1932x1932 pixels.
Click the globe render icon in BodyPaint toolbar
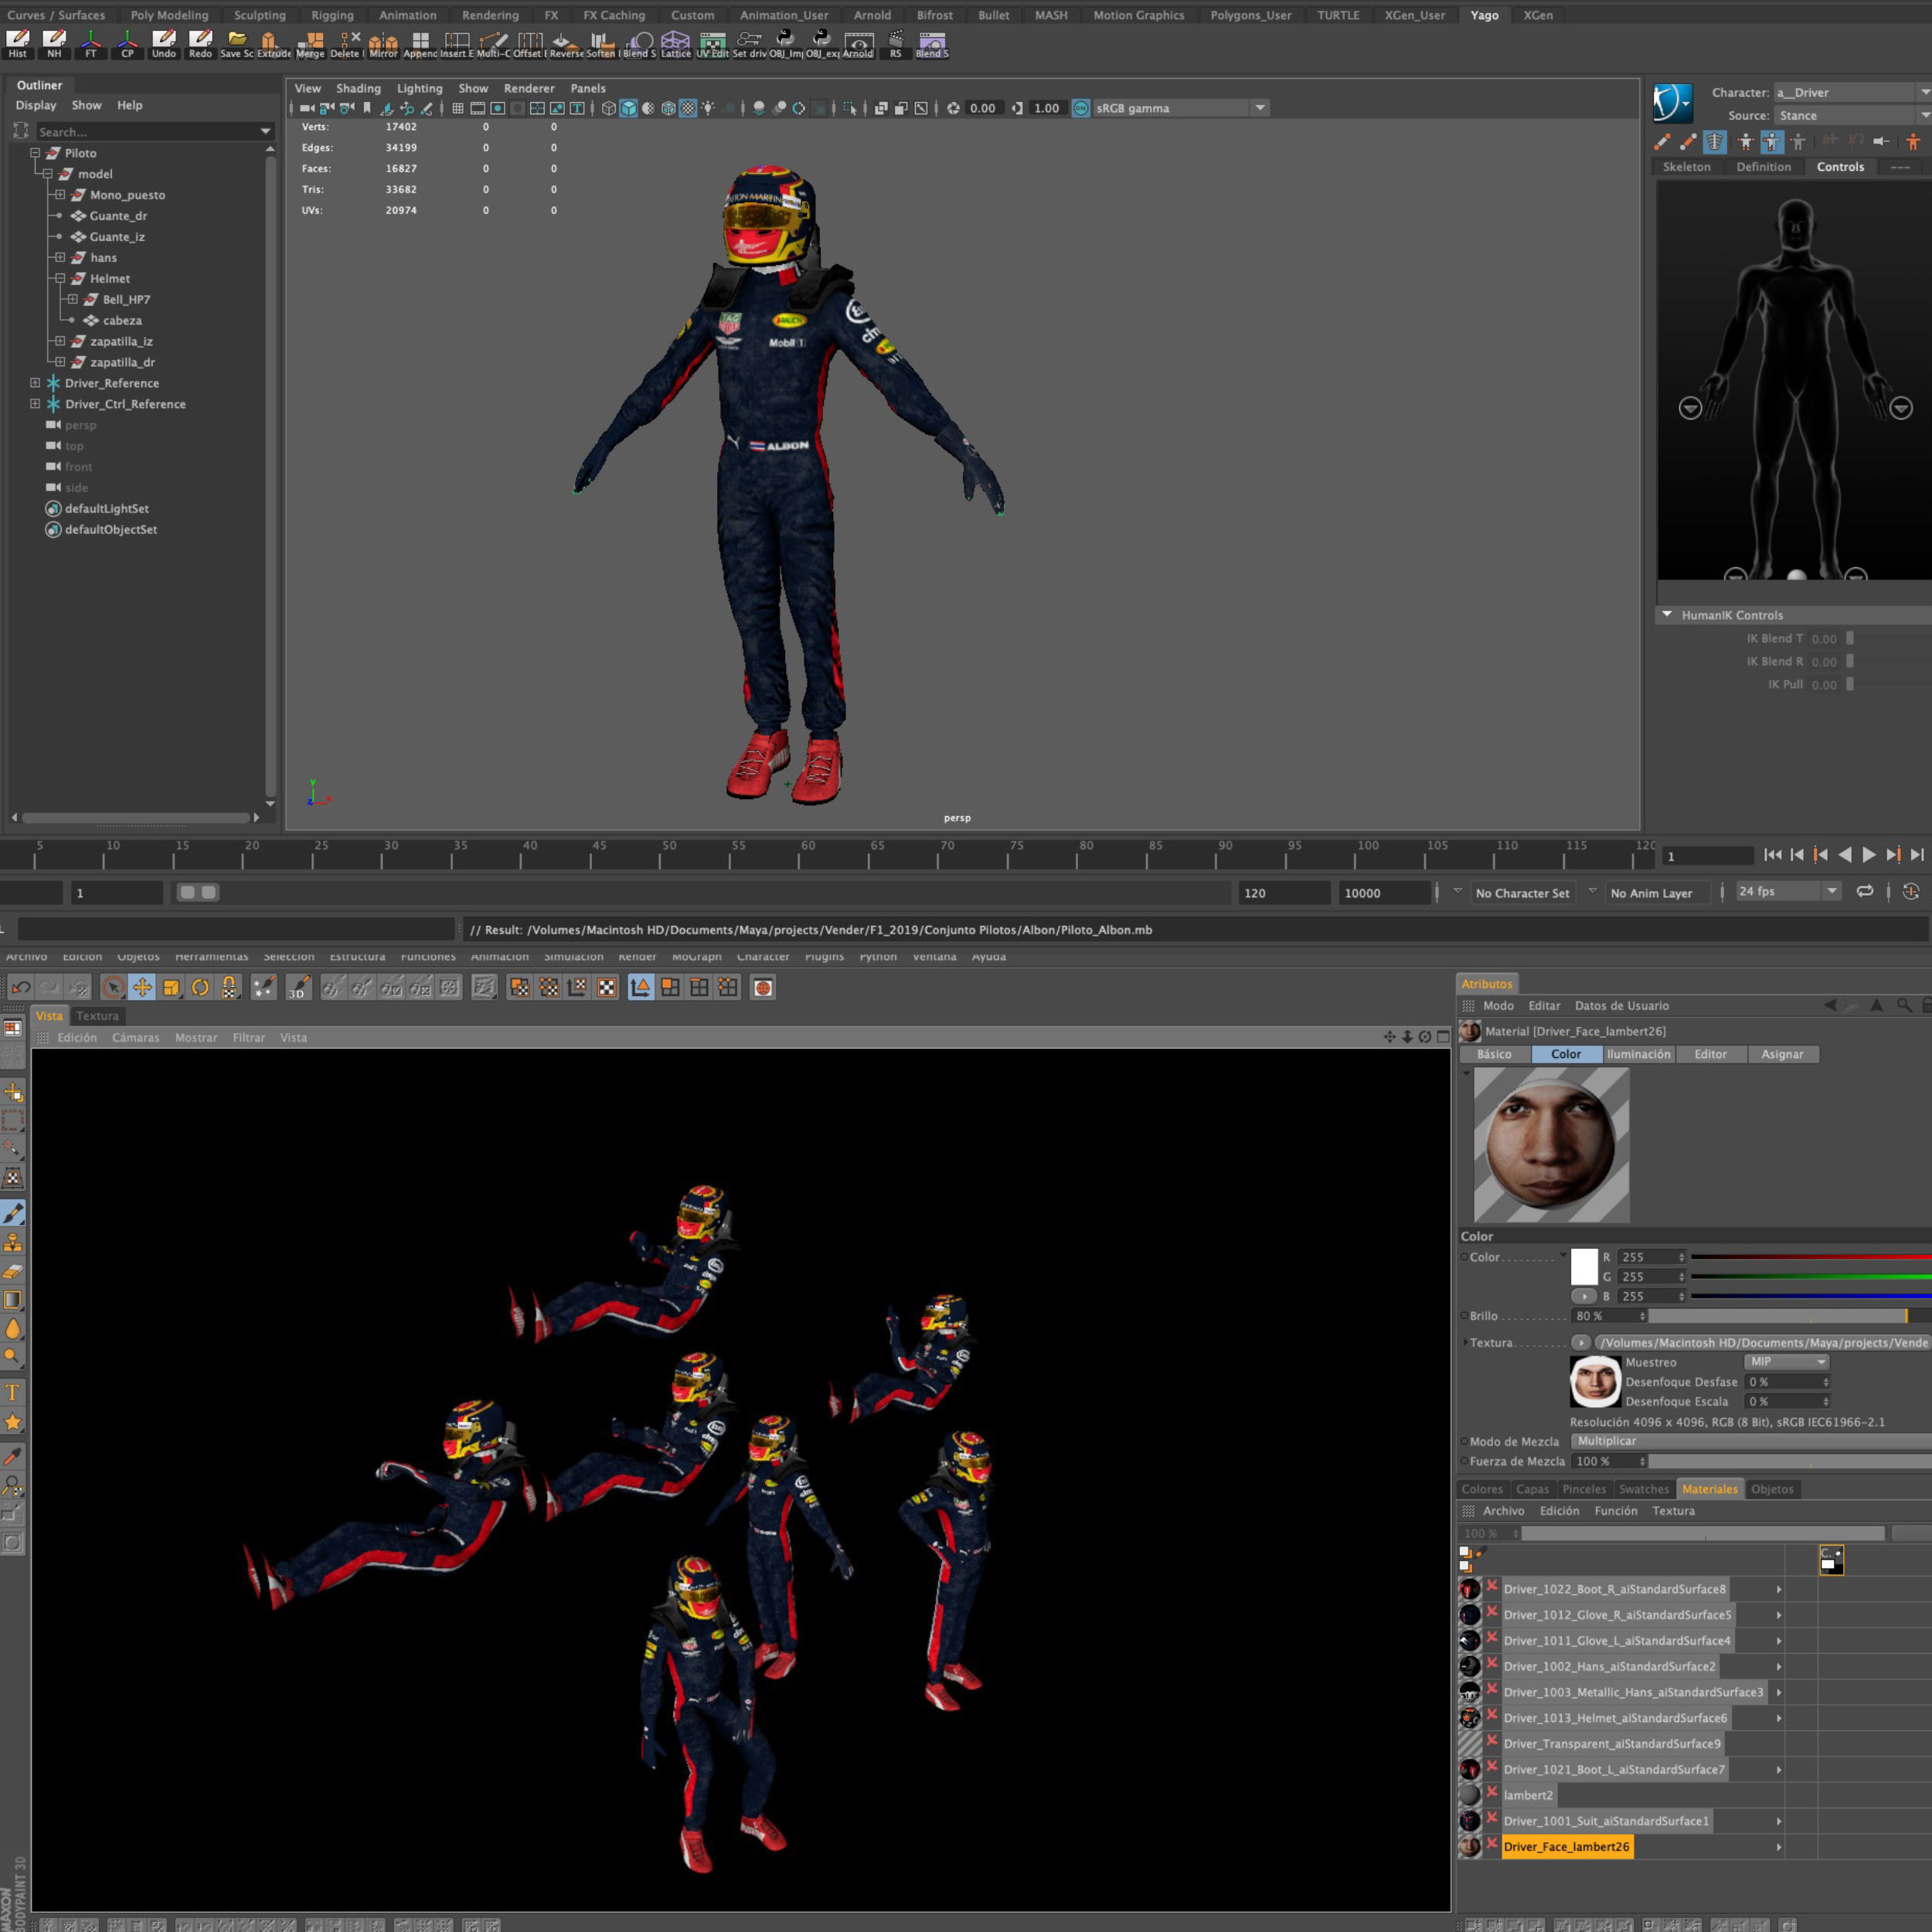pos(763,987)
